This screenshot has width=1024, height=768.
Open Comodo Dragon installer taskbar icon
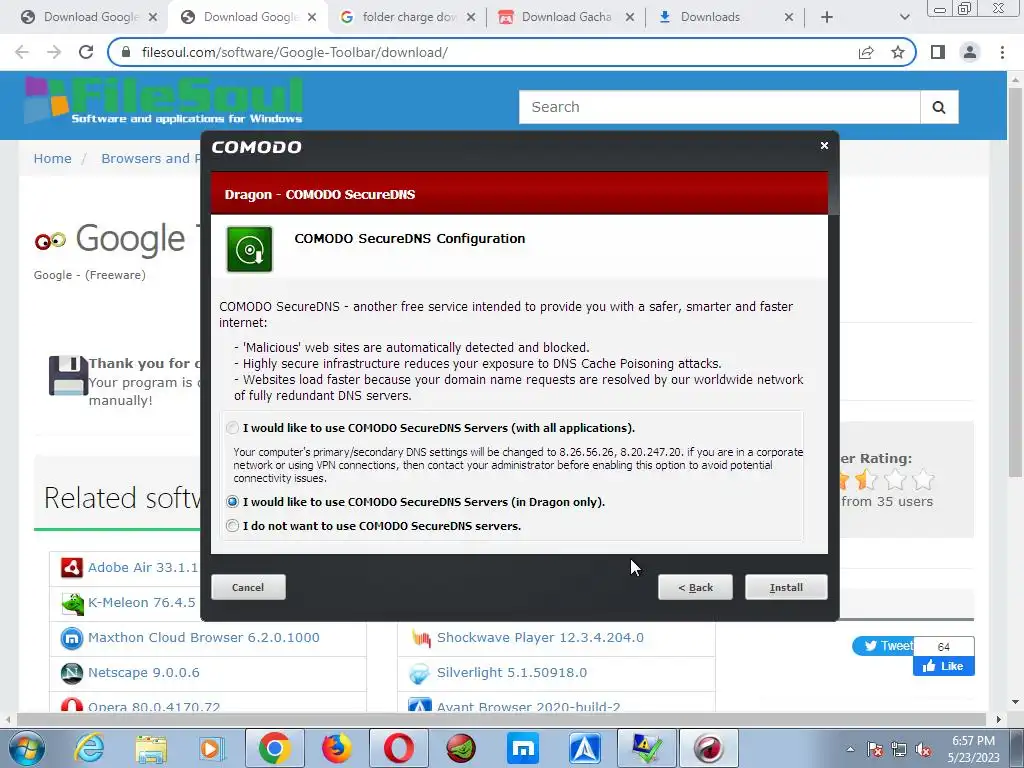pos(709,748)
